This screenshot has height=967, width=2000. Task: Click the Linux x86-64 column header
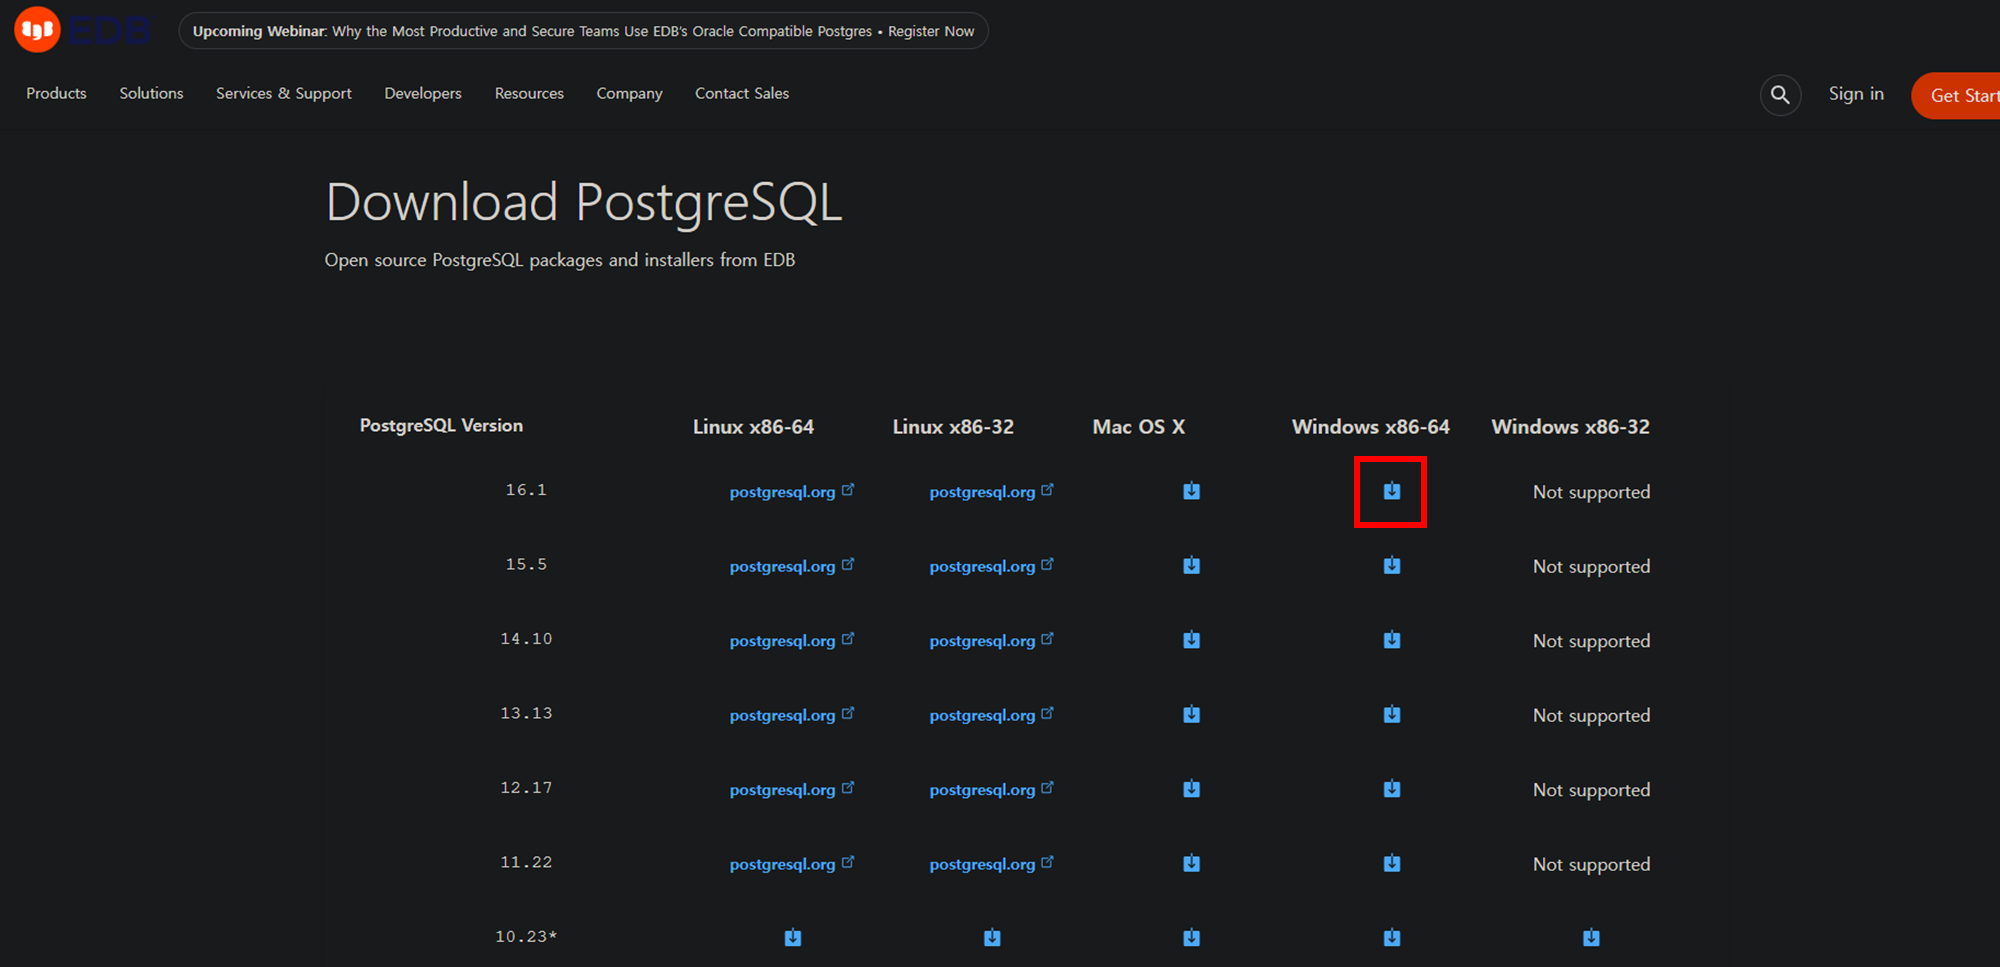click(x=753, y=427)
